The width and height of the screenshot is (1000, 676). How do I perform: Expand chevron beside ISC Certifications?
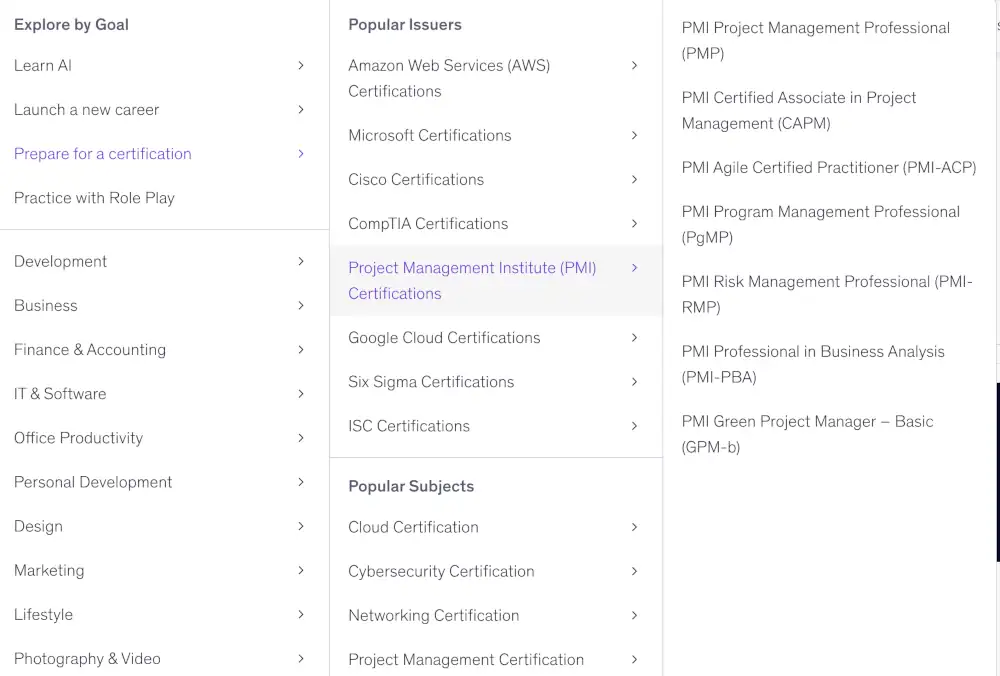tap(635, 426)
